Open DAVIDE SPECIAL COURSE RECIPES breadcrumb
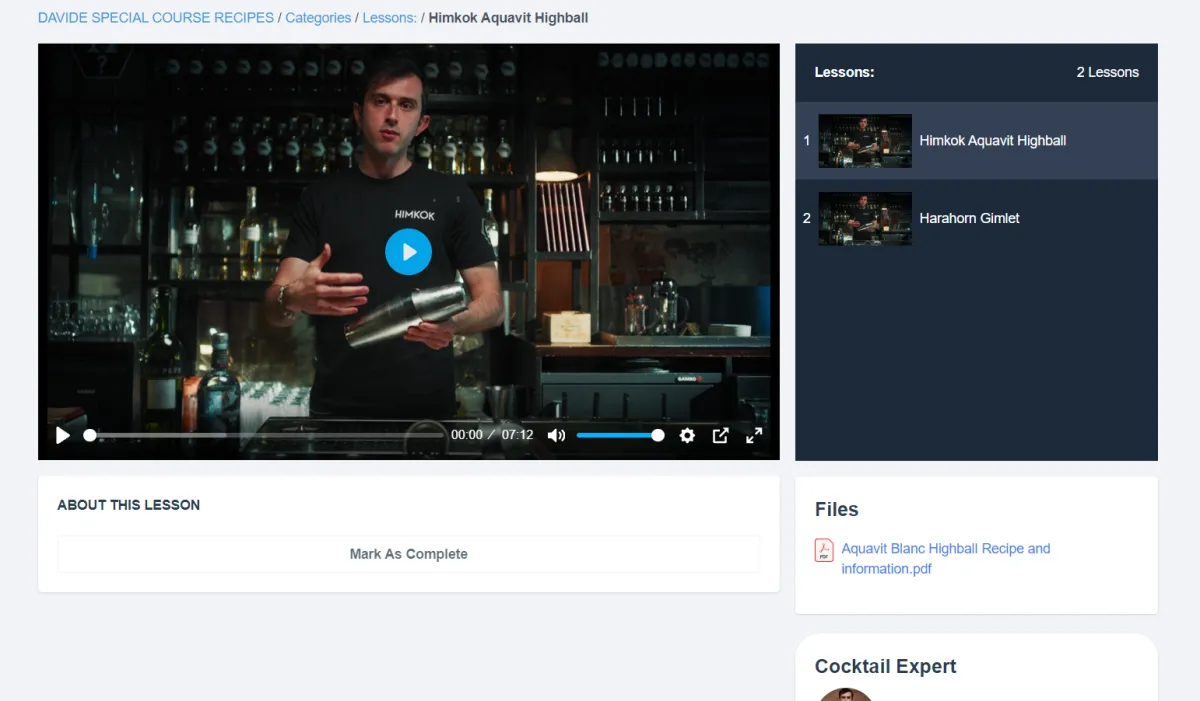Viewport: 1200px width, 701px height. coord(156,18)
